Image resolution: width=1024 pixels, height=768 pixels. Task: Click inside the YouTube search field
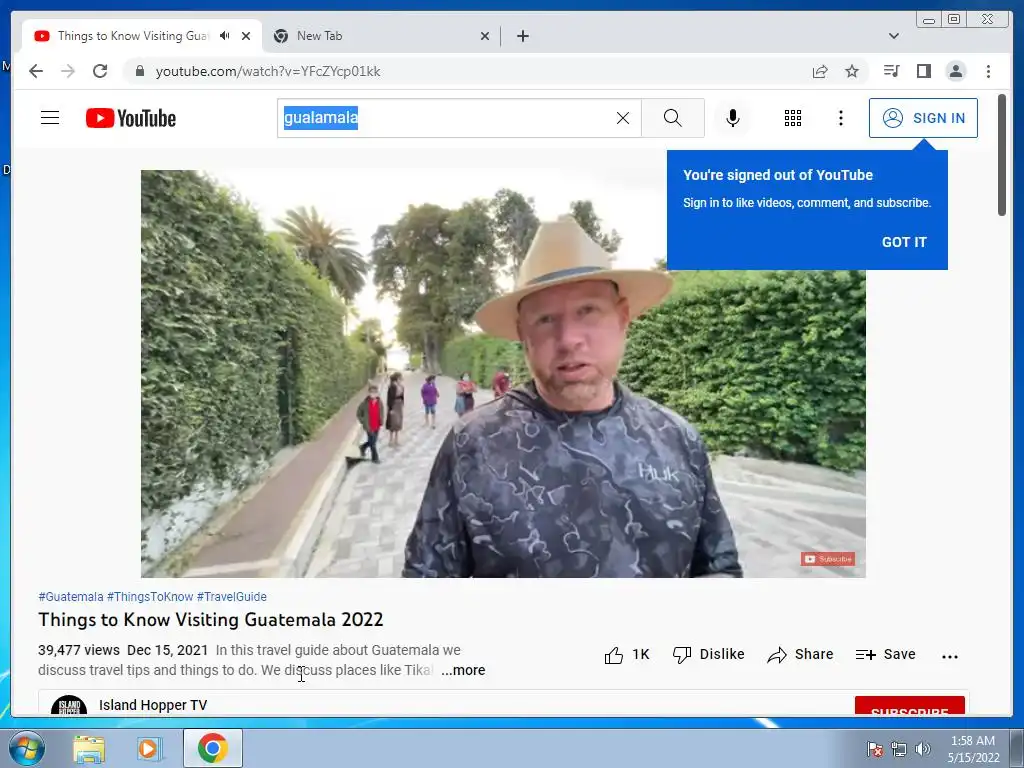coord(457,118)
